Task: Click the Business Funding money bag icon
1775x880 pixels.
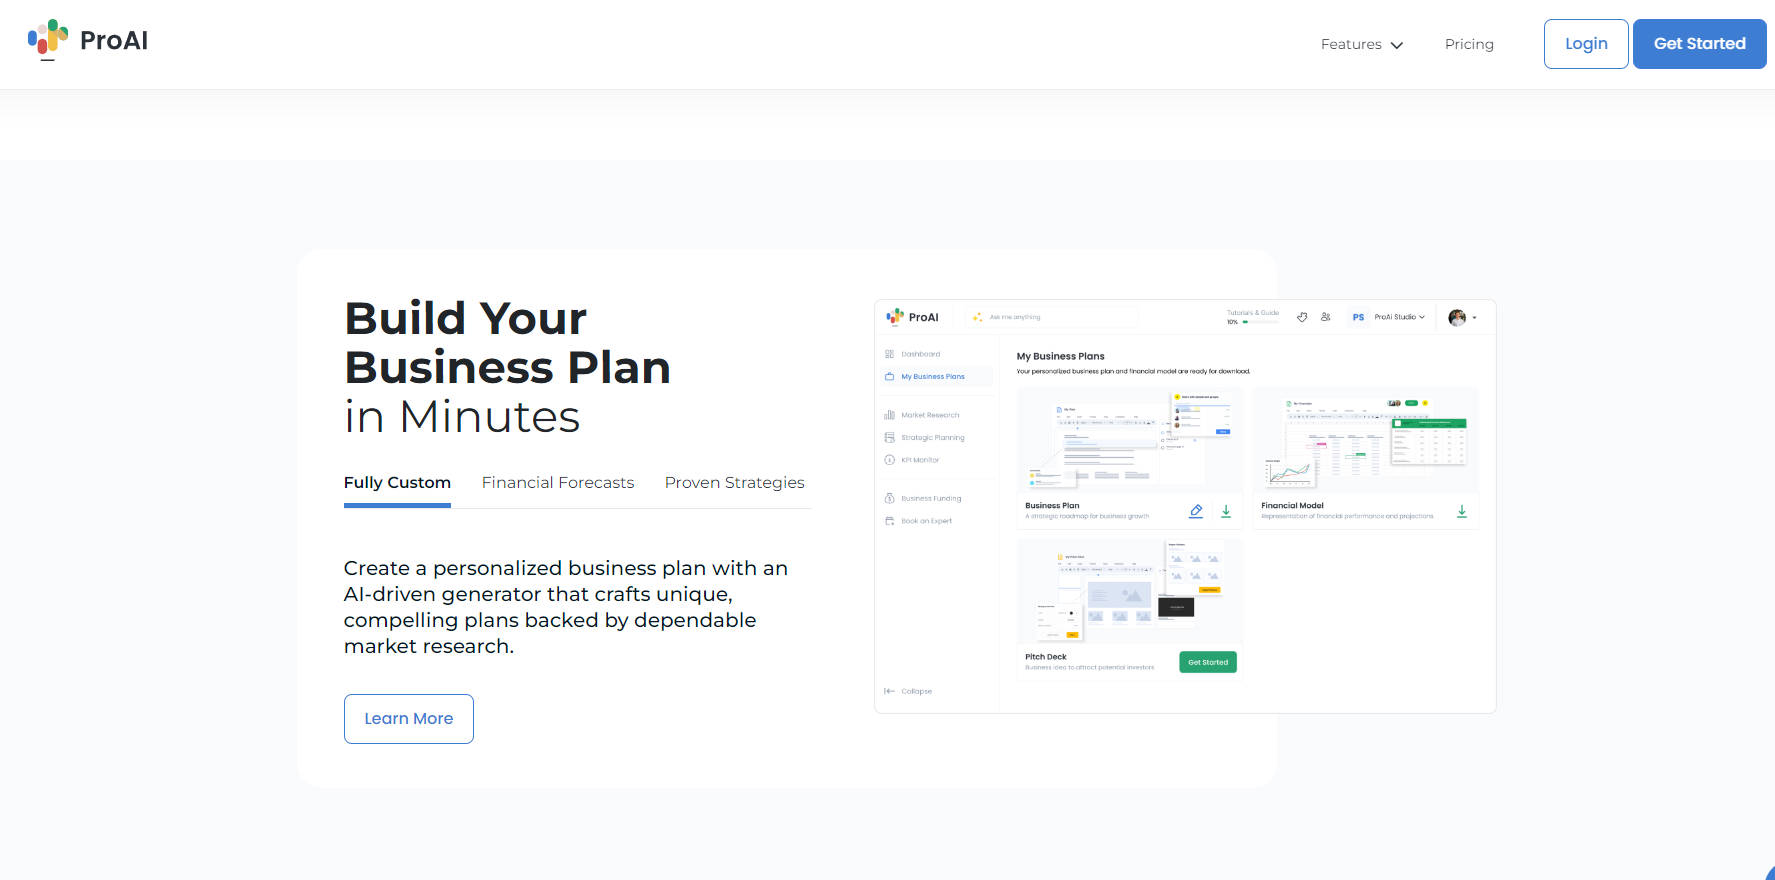Action: pos(889,498)
